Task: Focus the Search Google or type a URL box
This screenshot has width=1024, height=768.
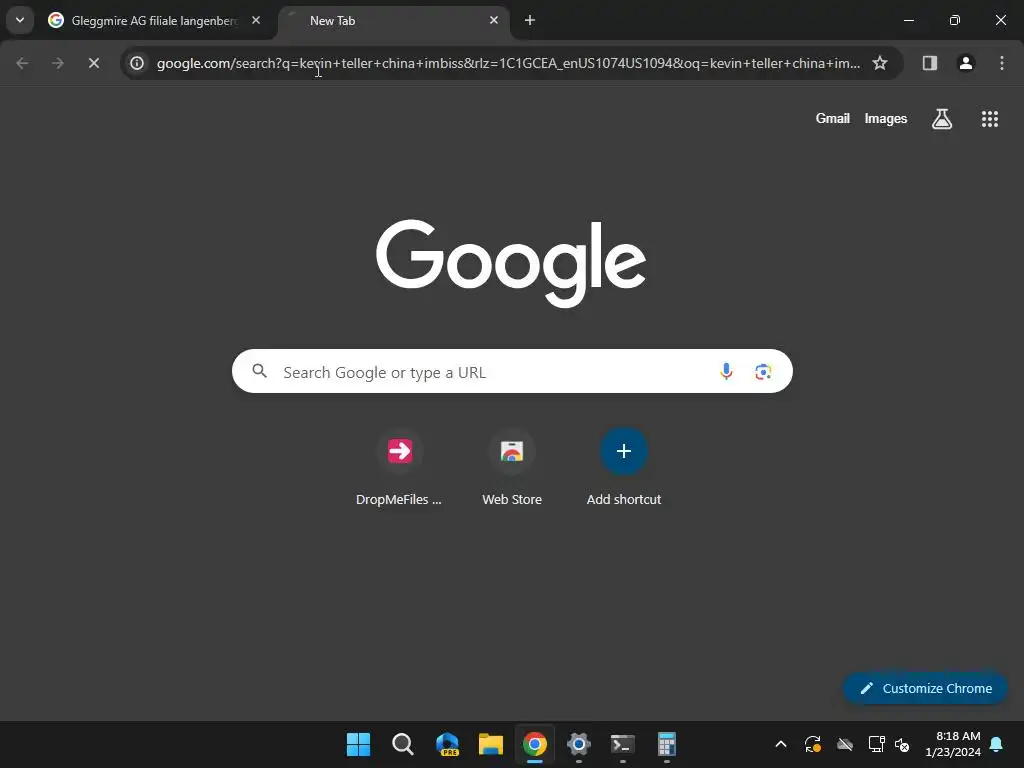Action: (512, 372)
